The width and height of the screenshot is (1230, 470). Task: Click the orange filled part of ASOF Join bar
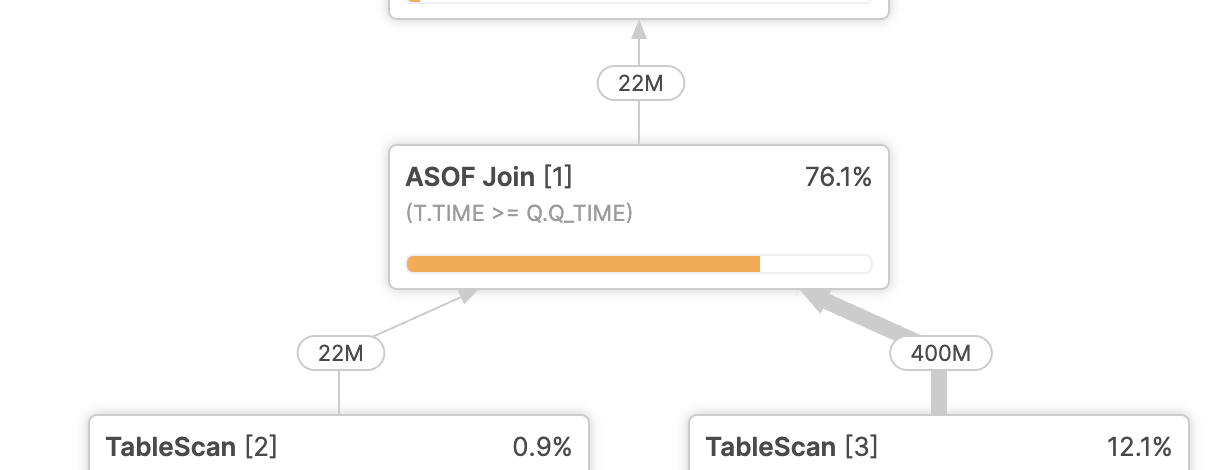[583, 264]
